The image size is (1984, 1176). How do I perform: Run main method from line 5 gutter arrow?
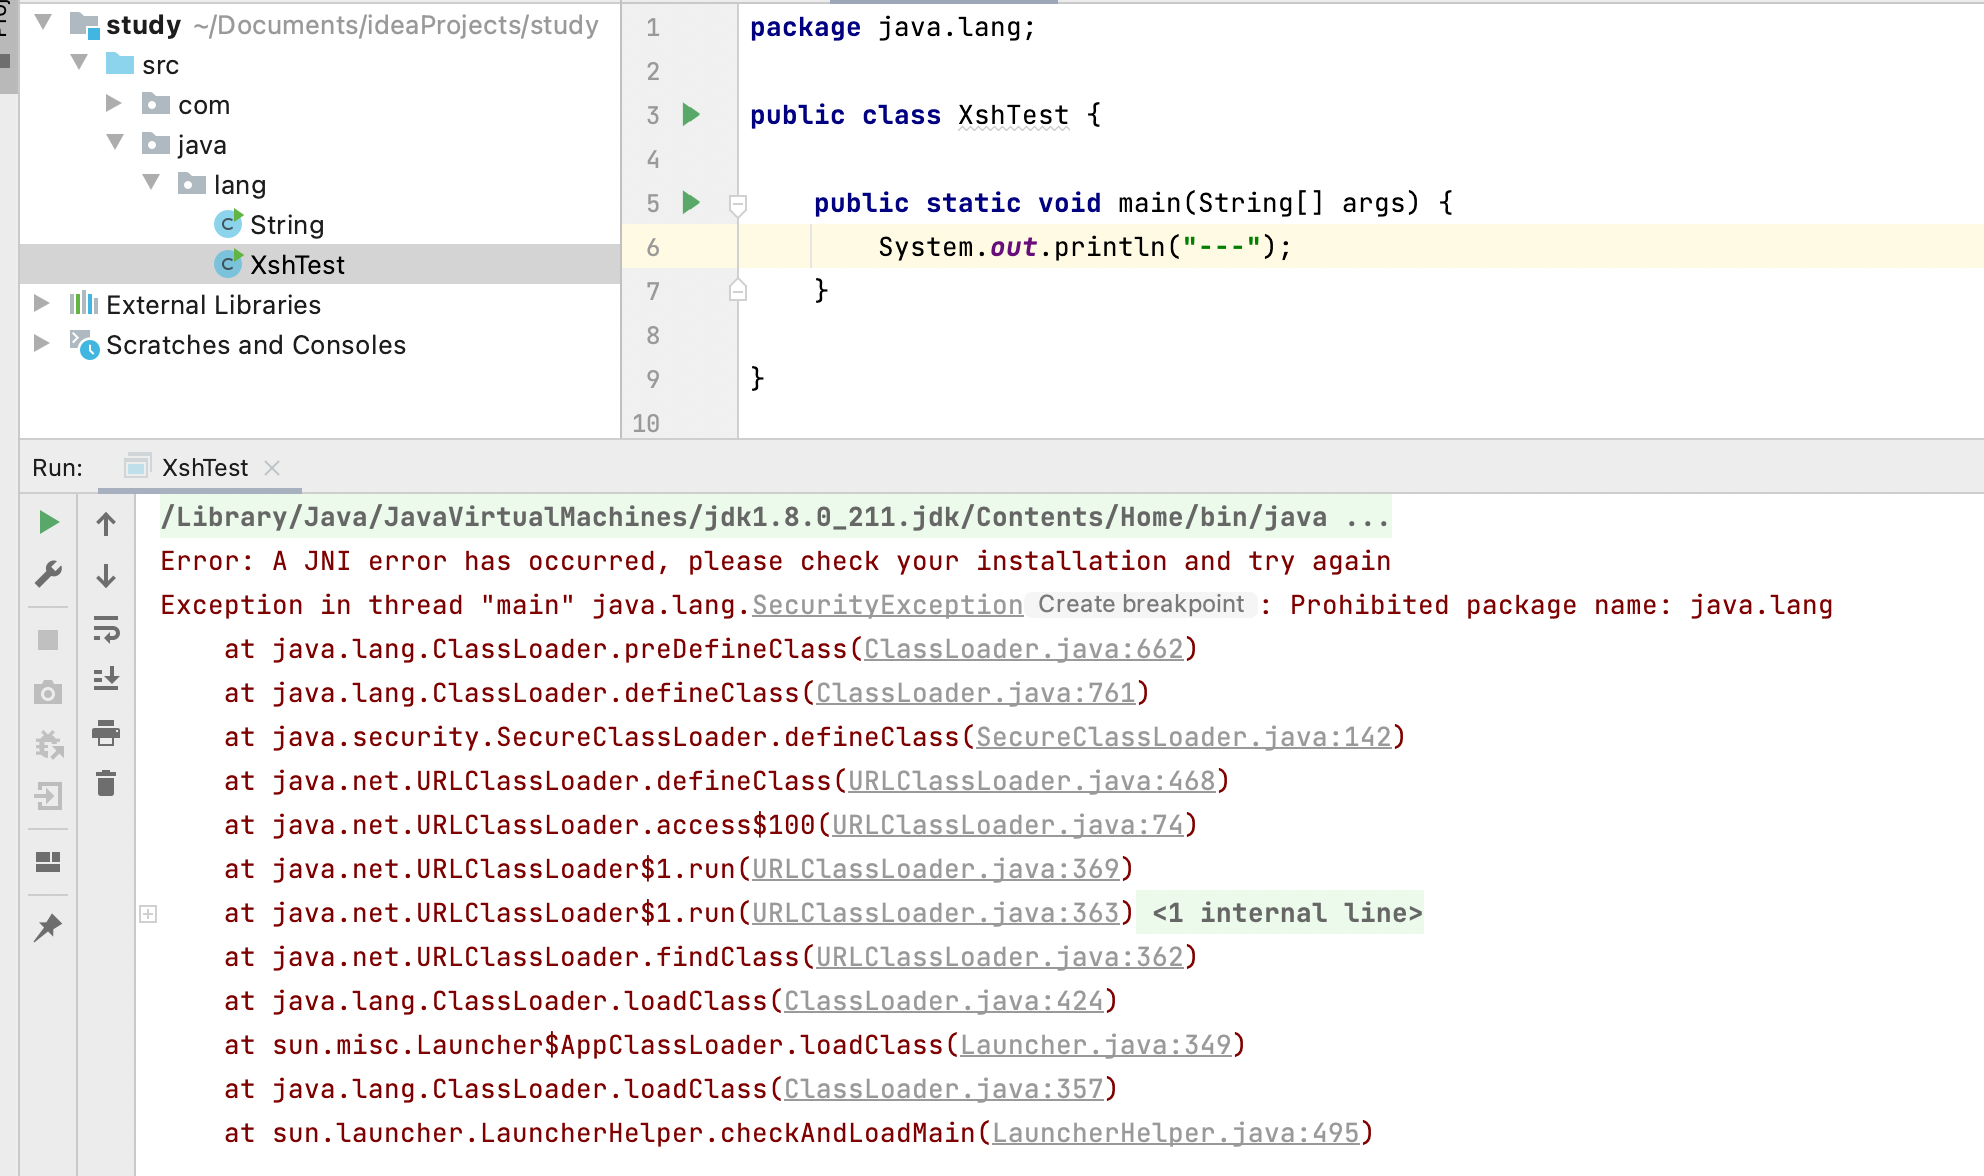tap(691, 203)
